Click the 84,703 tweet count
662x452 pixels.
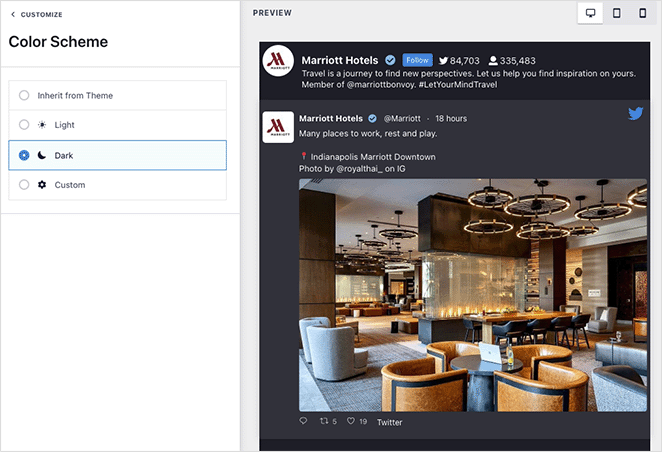(464, 61)
